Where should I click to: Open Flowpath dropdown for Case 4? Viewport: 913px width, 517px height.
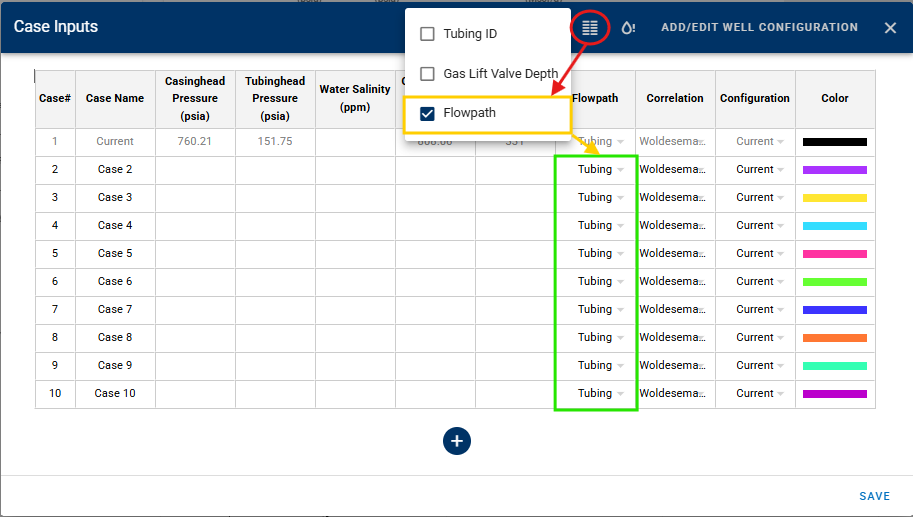[600, 225]
